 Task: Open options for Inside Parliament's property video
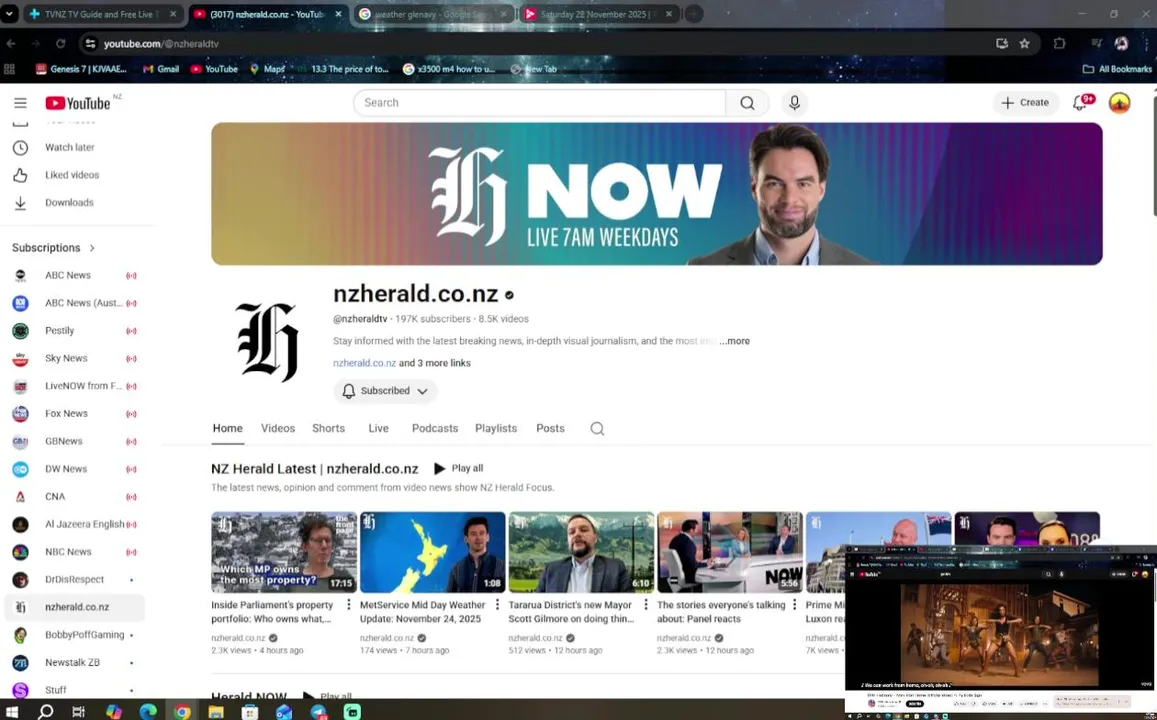click(x=348, y=605)
